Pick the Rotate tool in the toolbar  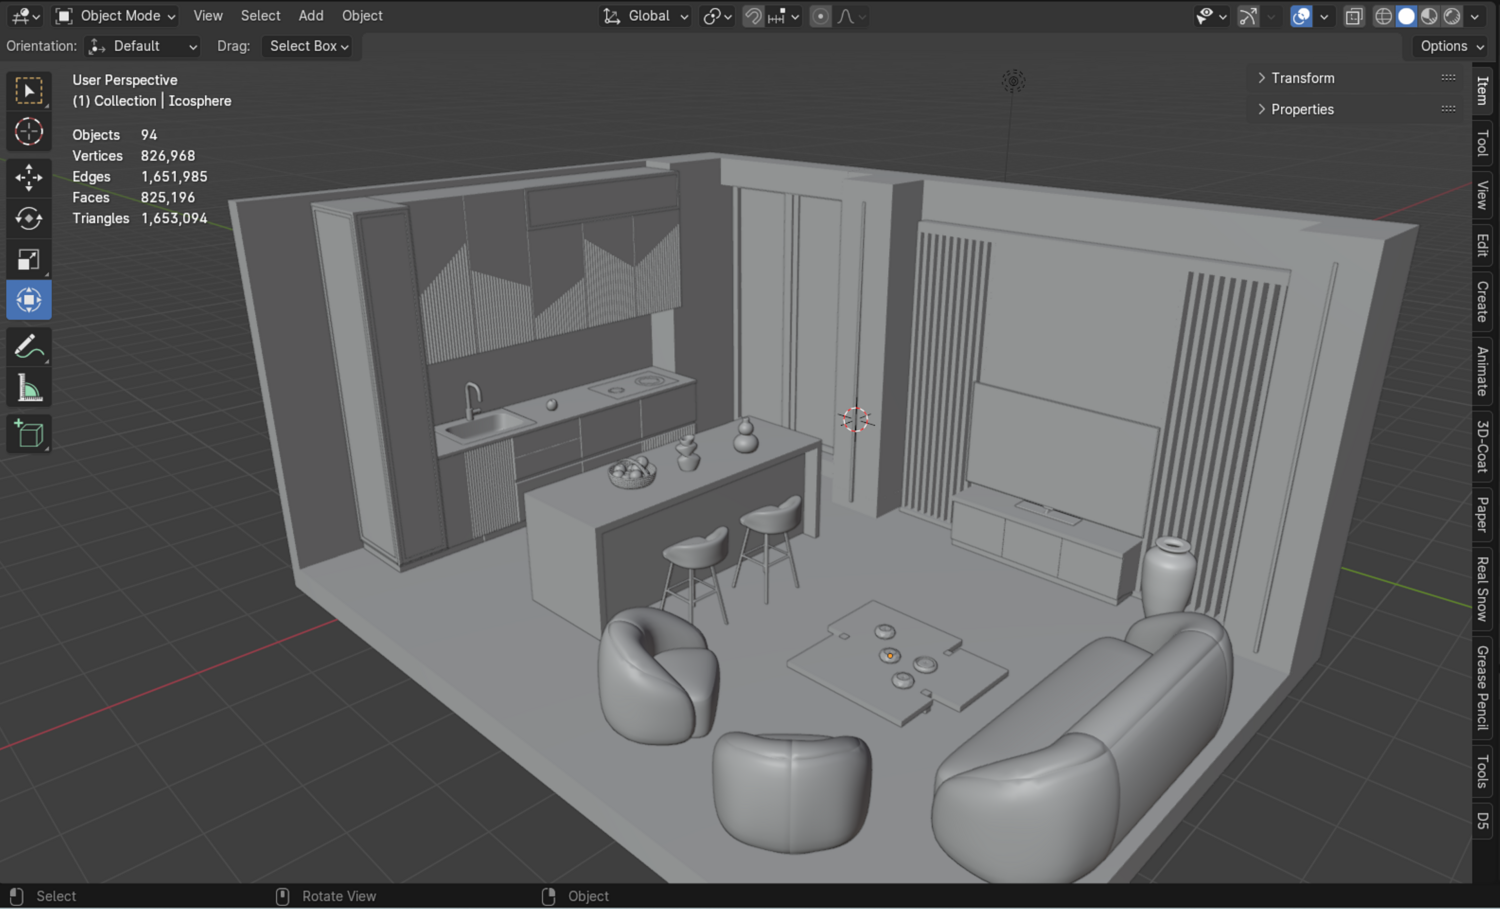(x=29, y=218)
